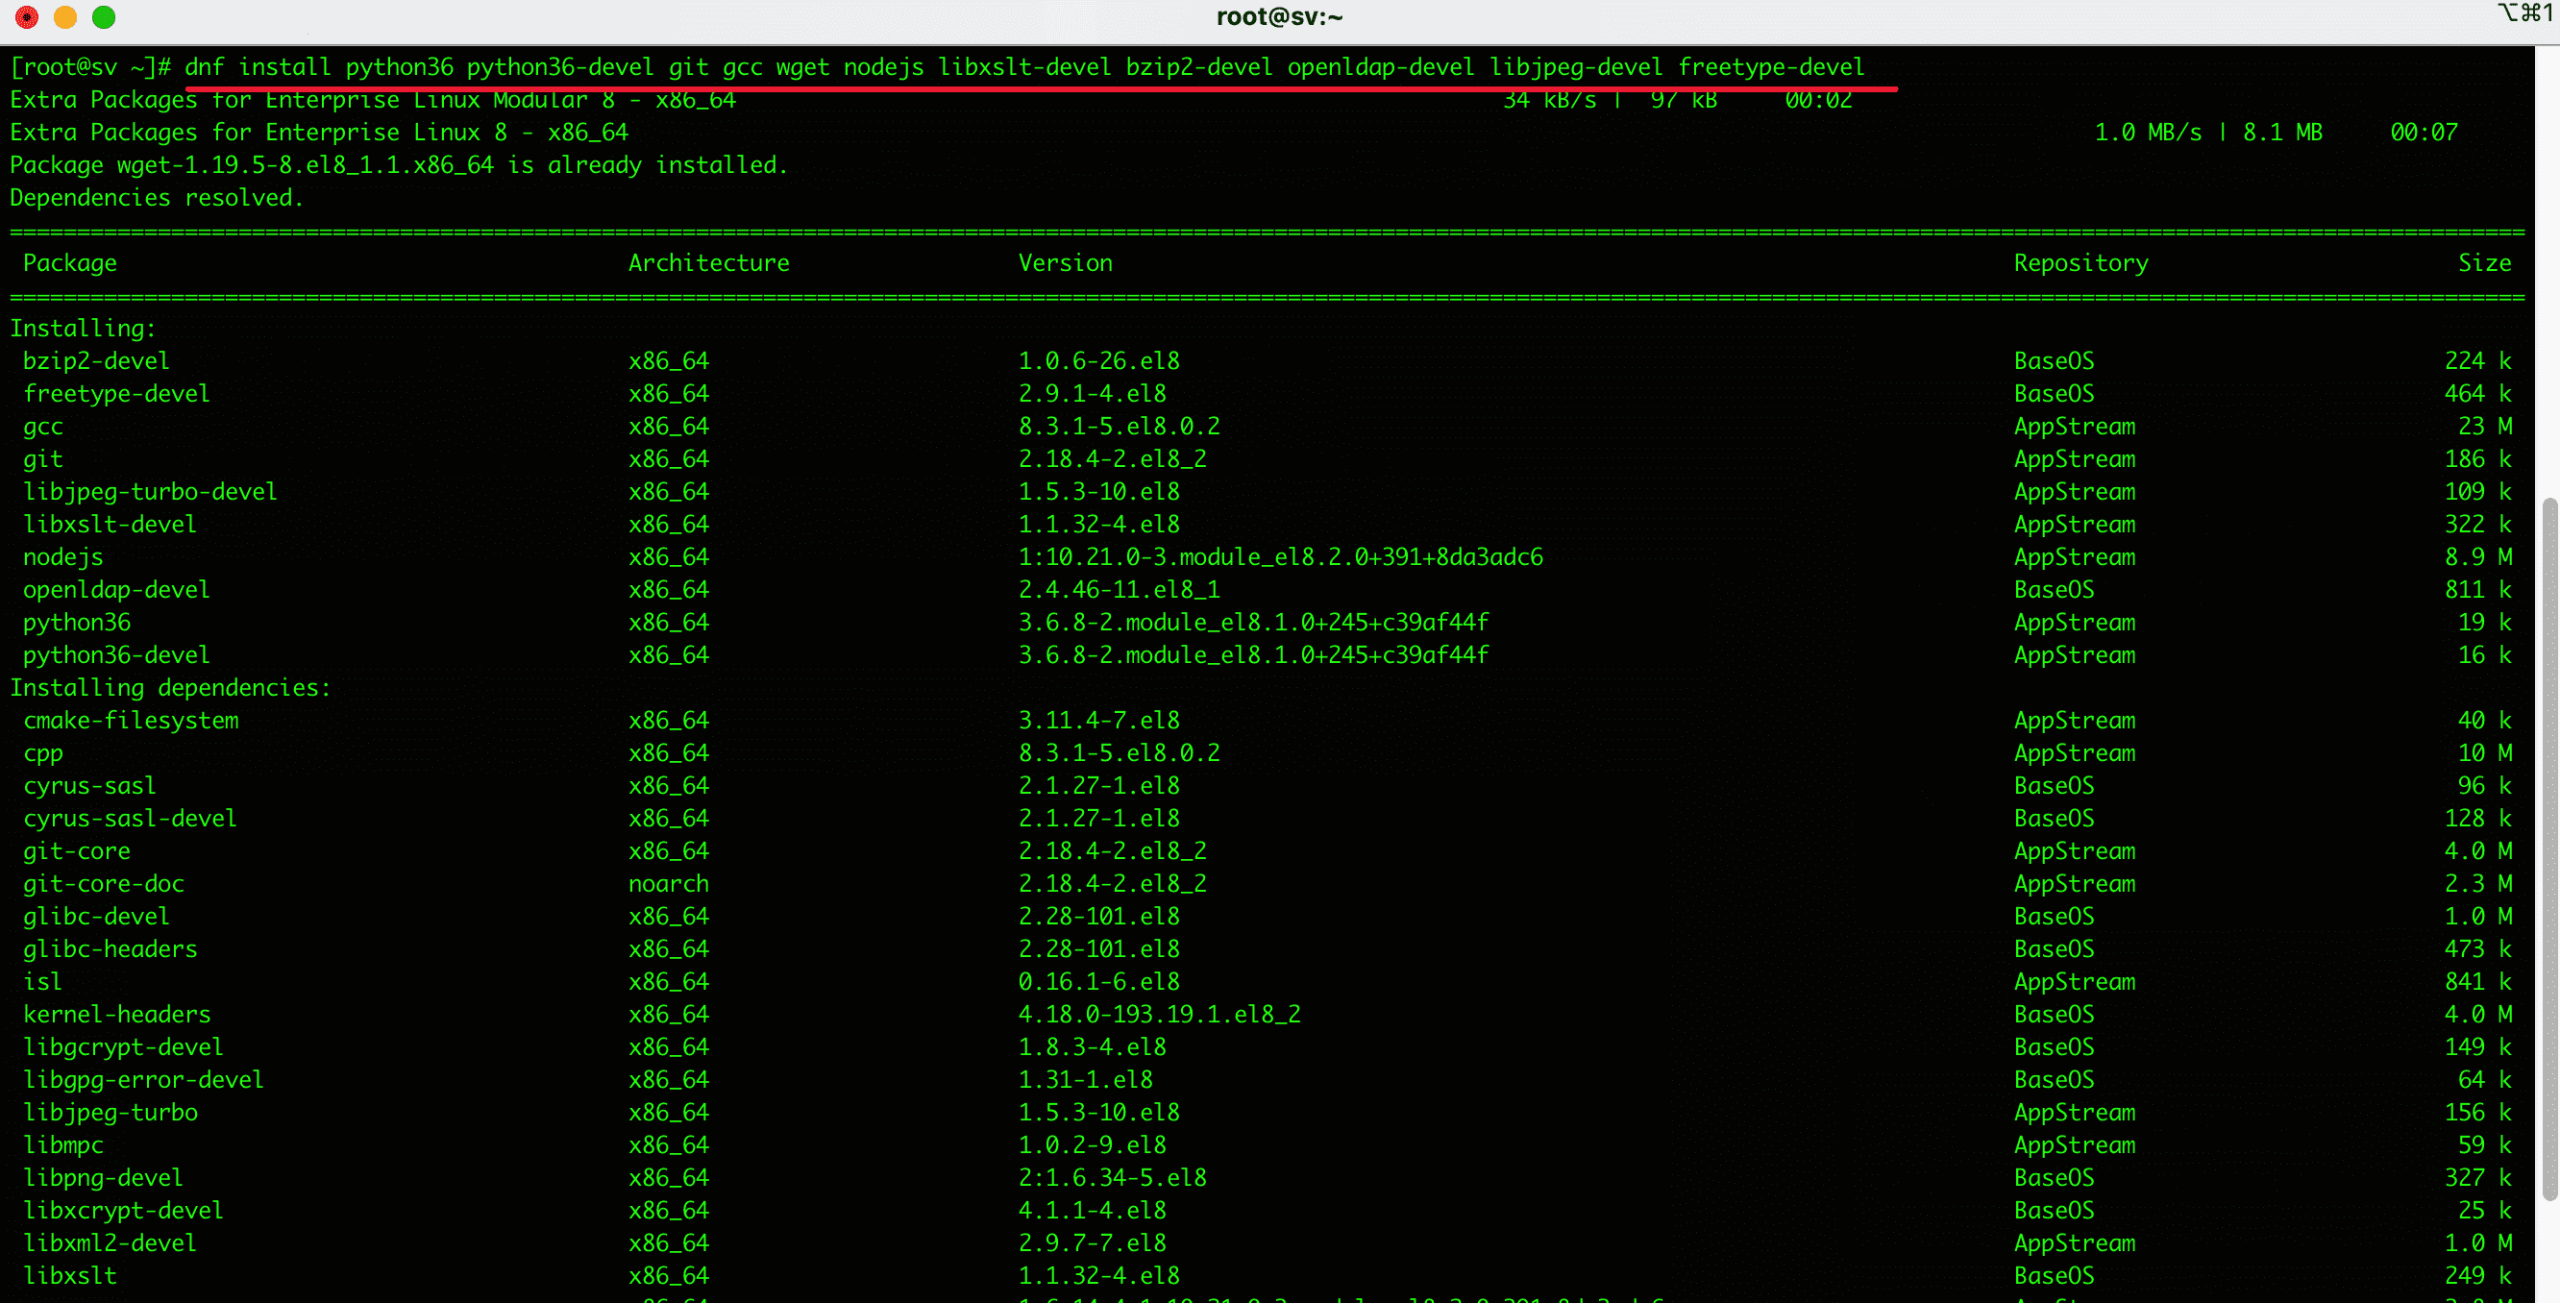Click the noarch architecture for git-core-doc
Screen dimensions: 2560x1303
668,884
